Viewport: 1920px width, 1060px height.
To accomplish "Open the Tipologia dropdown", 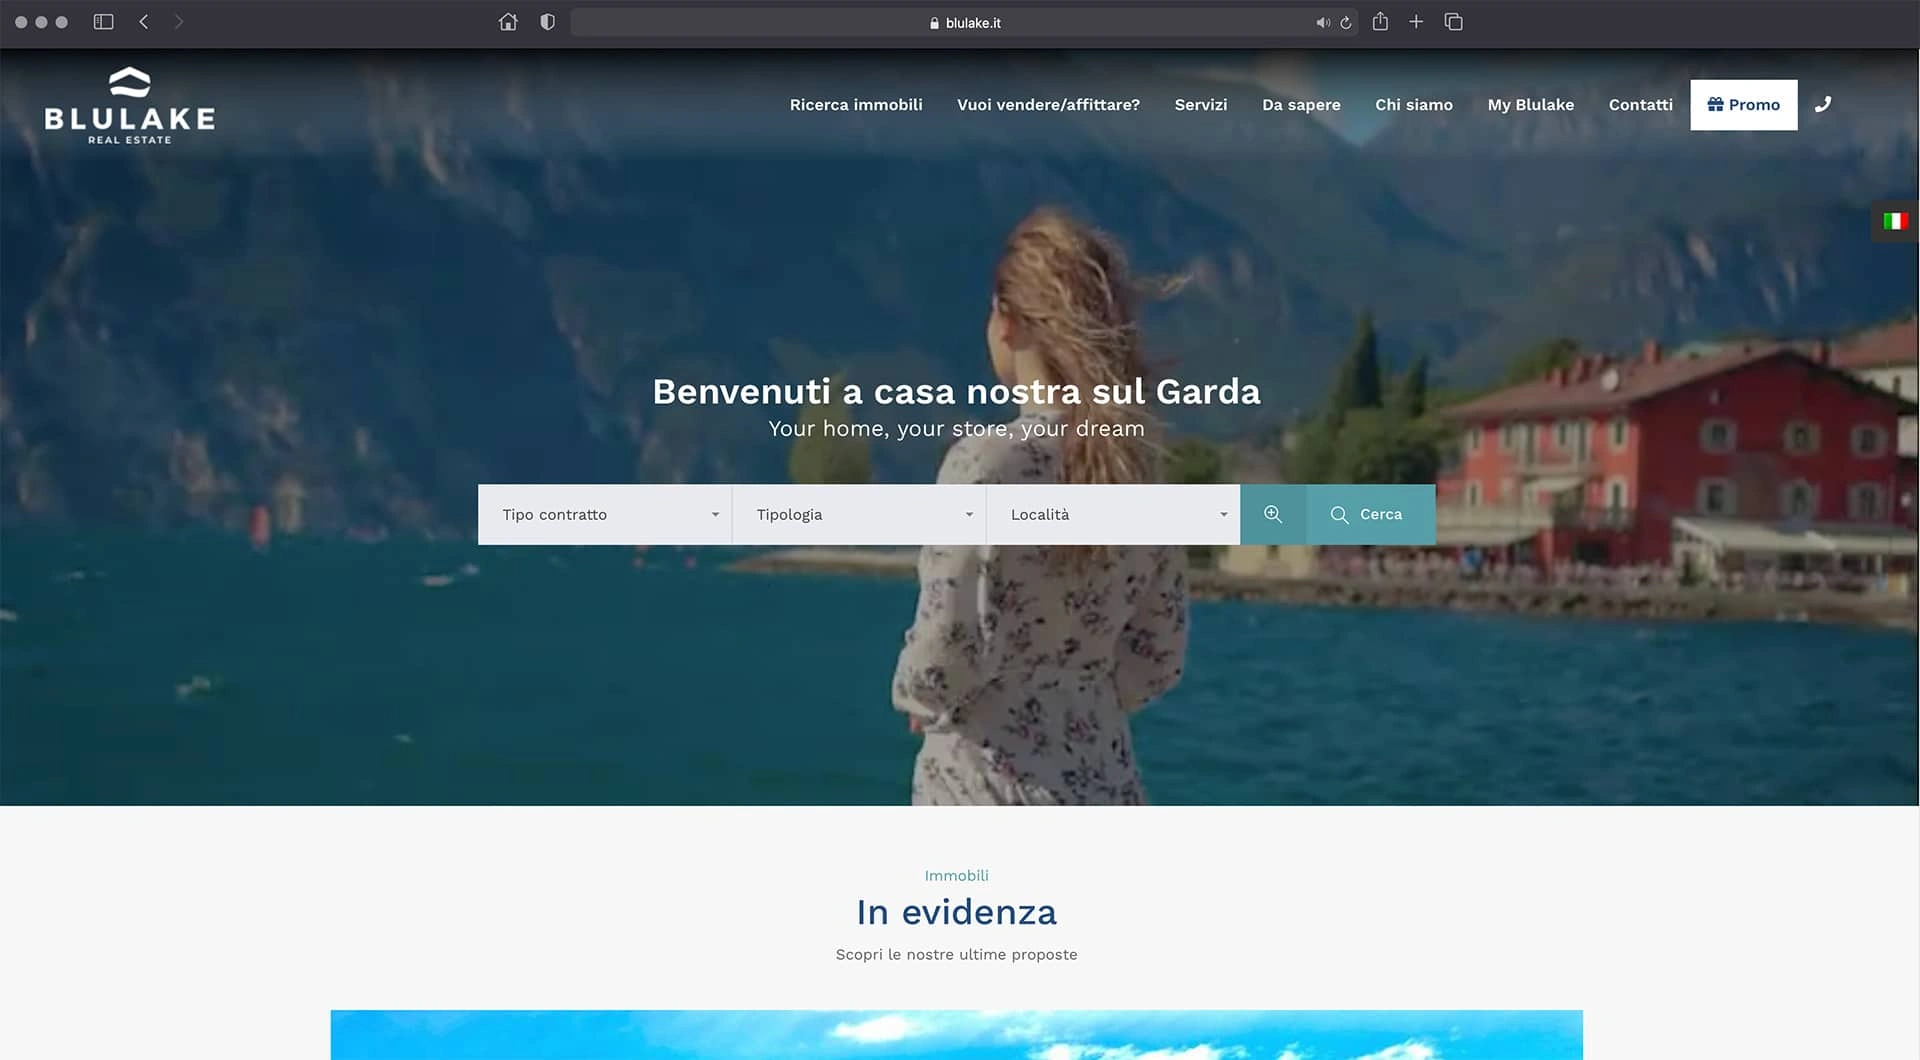I will (859, 514).
